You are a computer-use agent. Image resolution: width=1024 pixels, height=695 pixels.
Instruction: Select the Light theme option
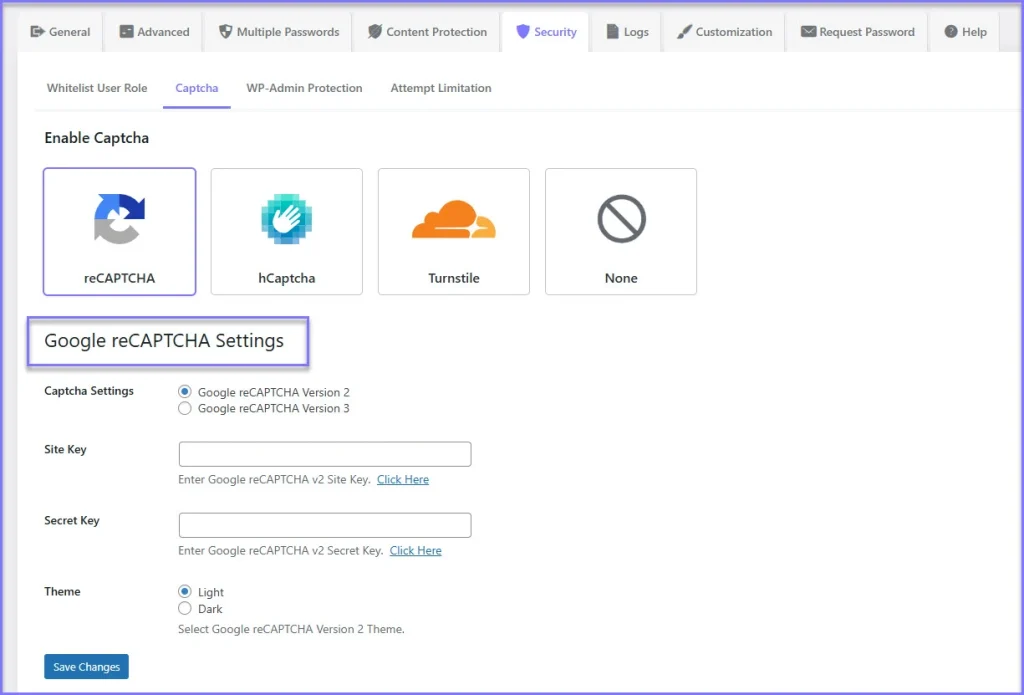pyautogui.click(x=185, y=592)
